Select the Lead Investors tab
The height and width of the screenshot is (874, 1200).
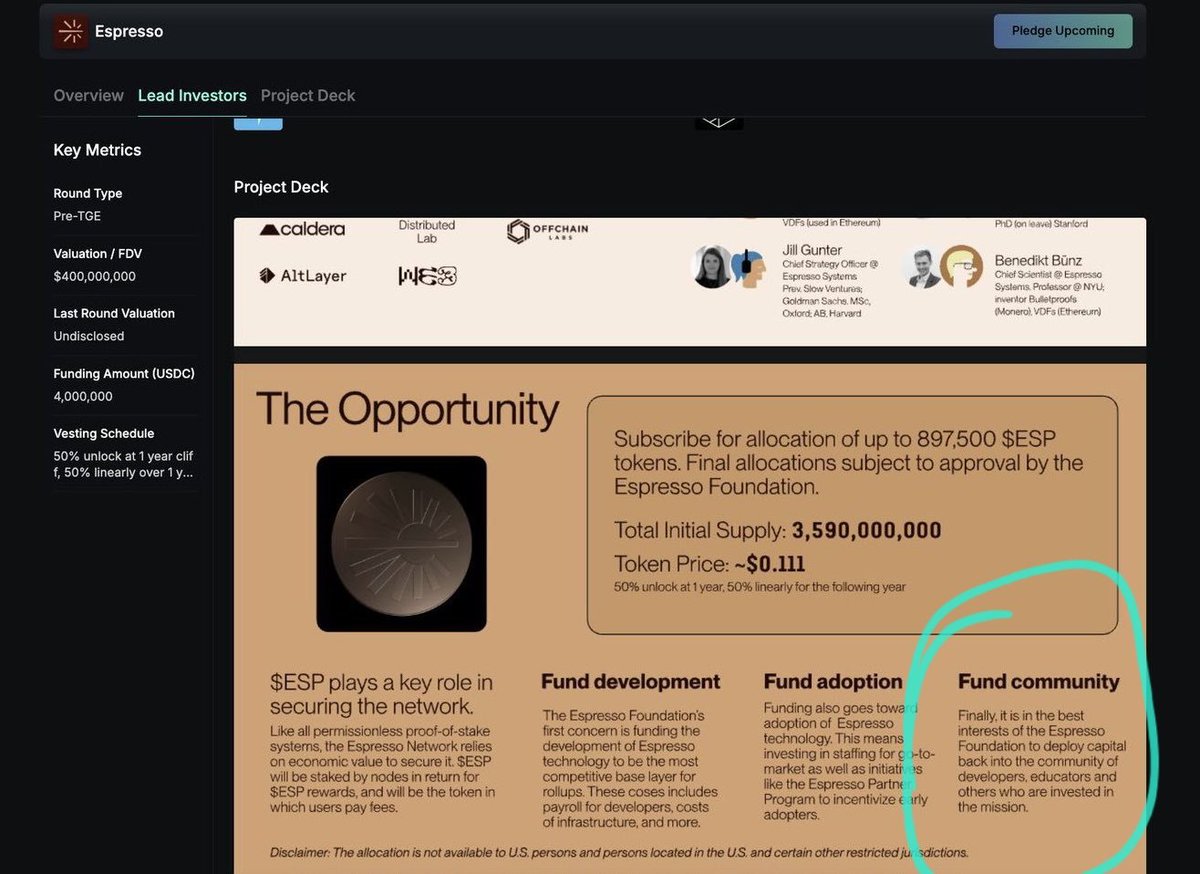pos(192,95)
